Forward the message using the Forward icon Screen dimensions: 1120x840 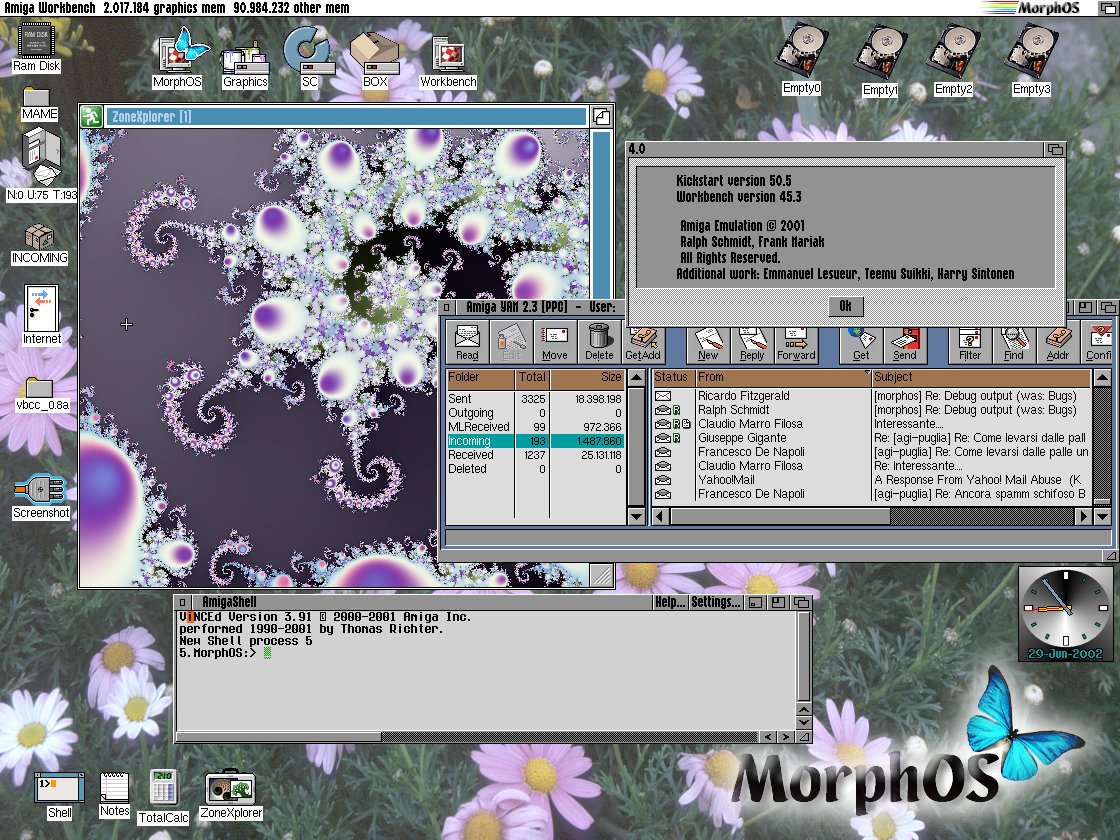coord(796,343)
